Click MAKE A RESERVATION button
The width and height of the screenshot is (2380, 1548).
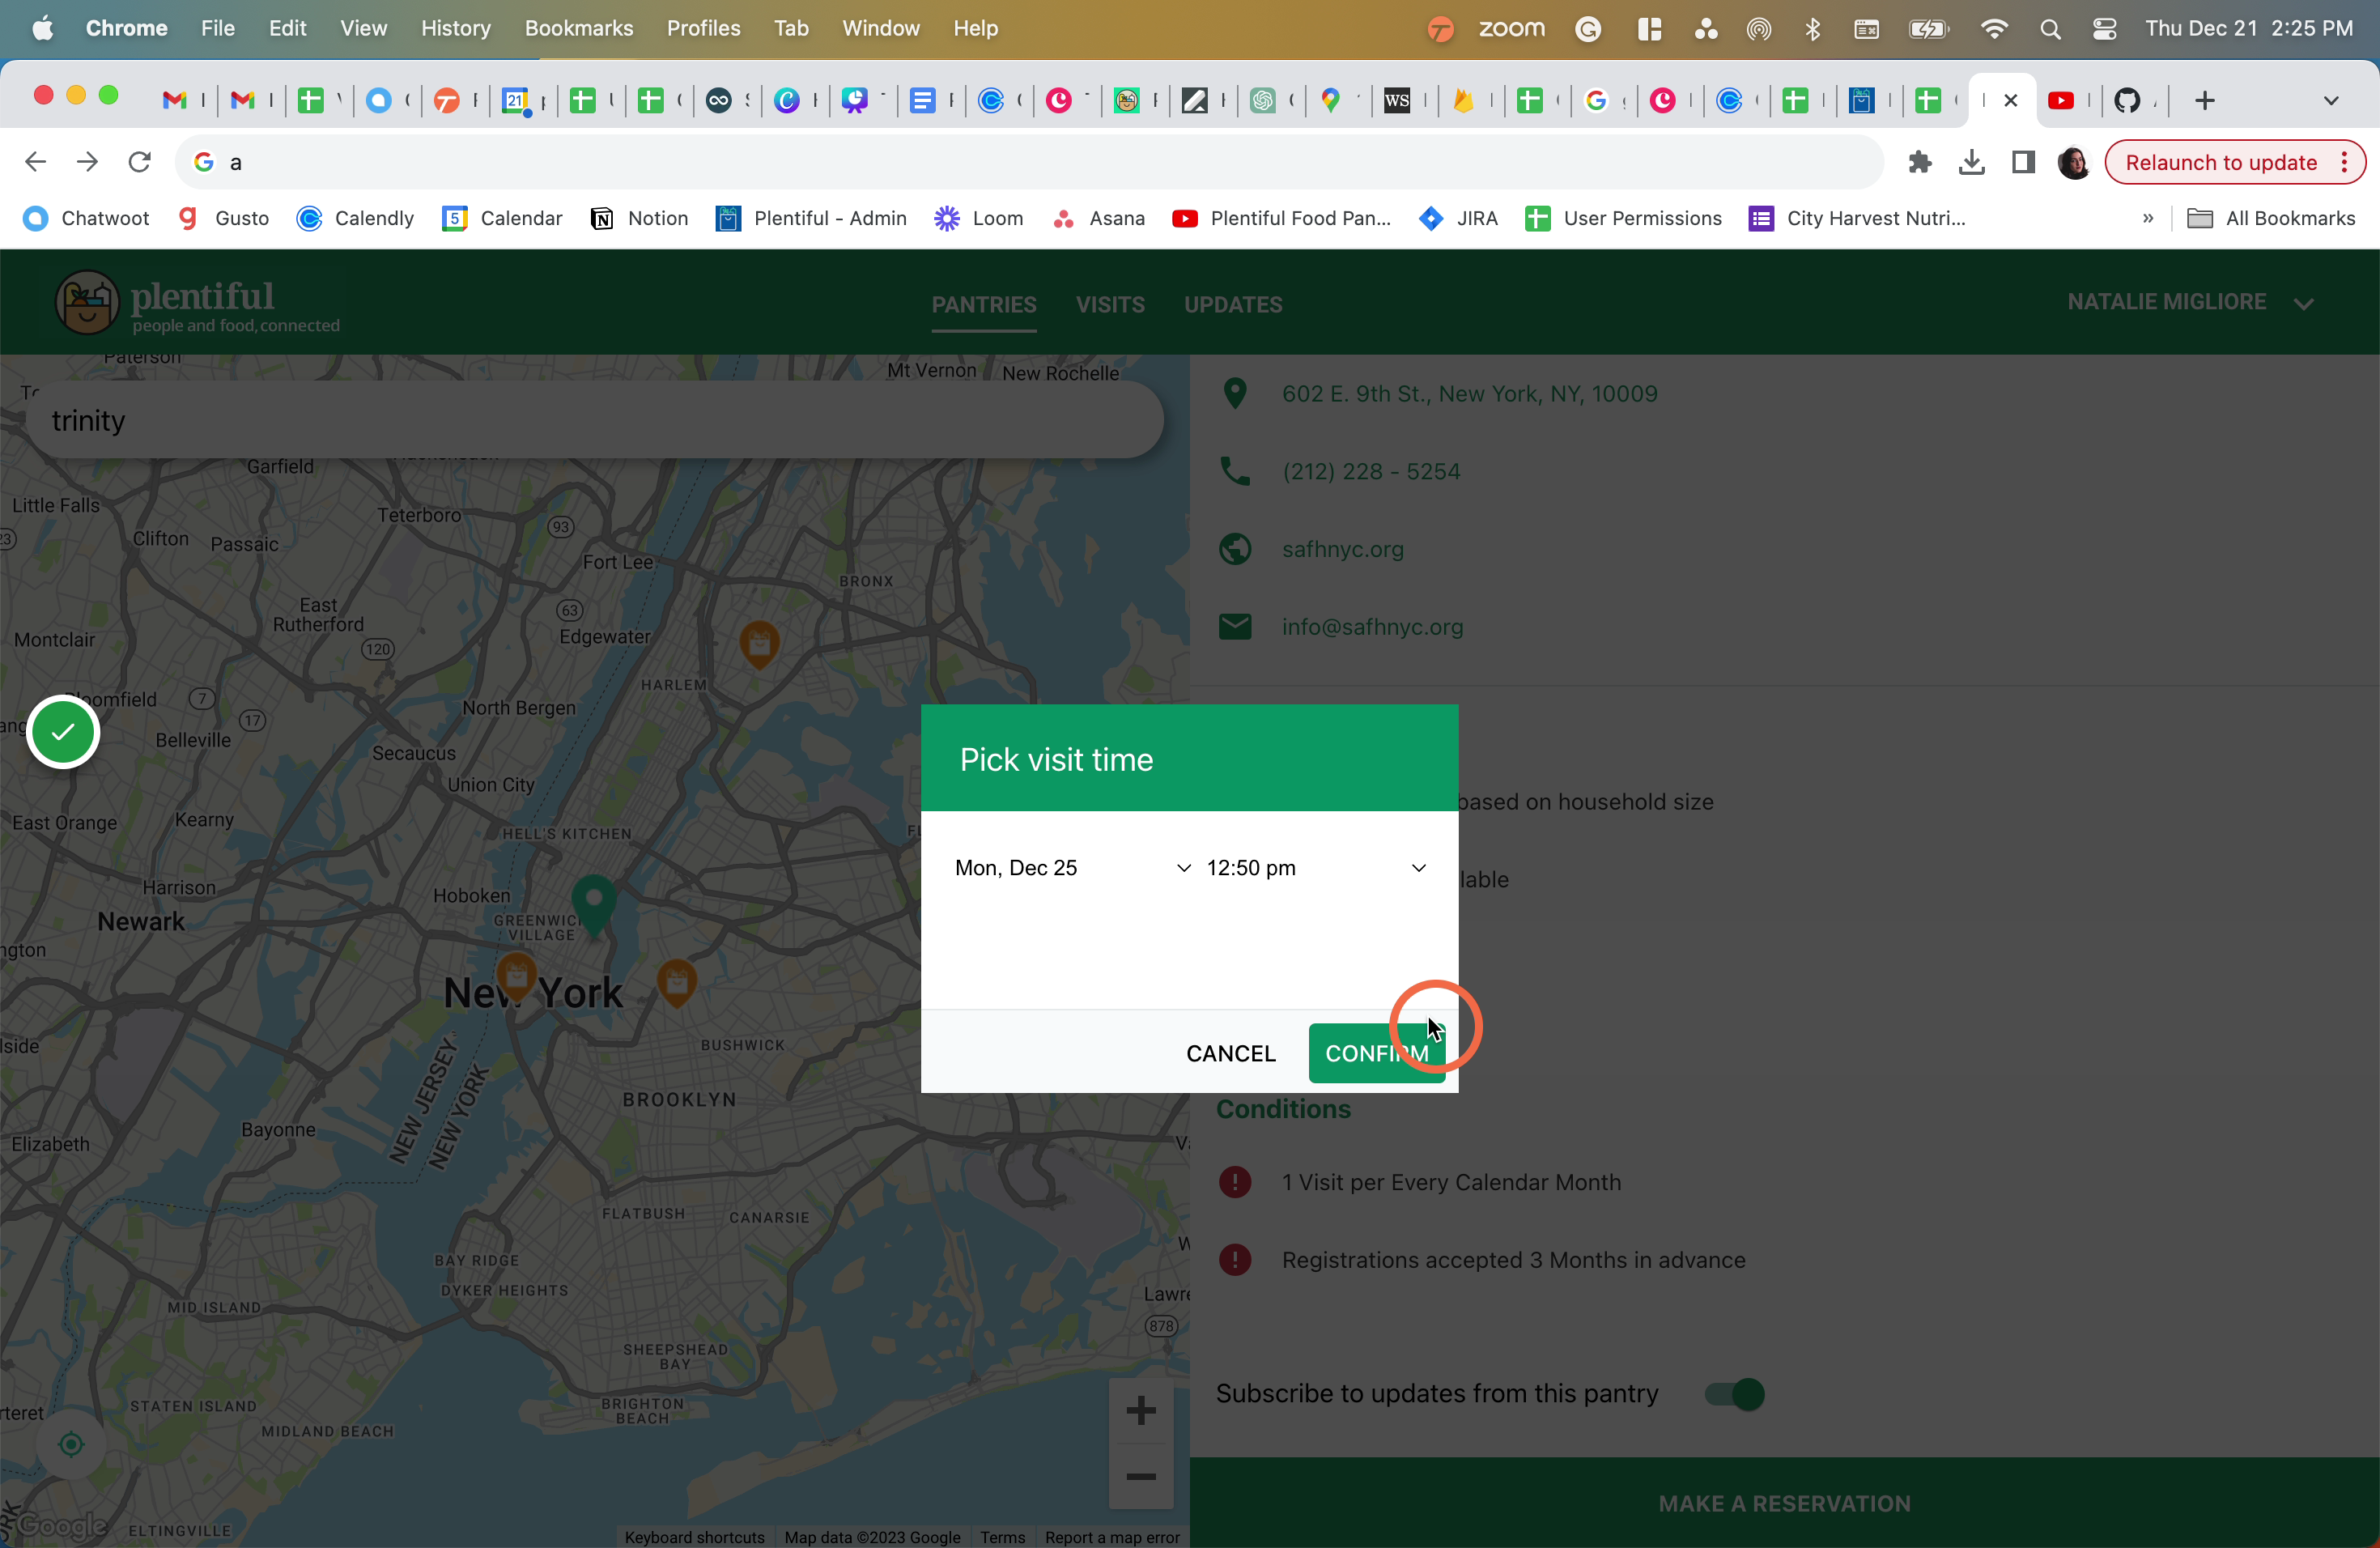[1784, 1502]
